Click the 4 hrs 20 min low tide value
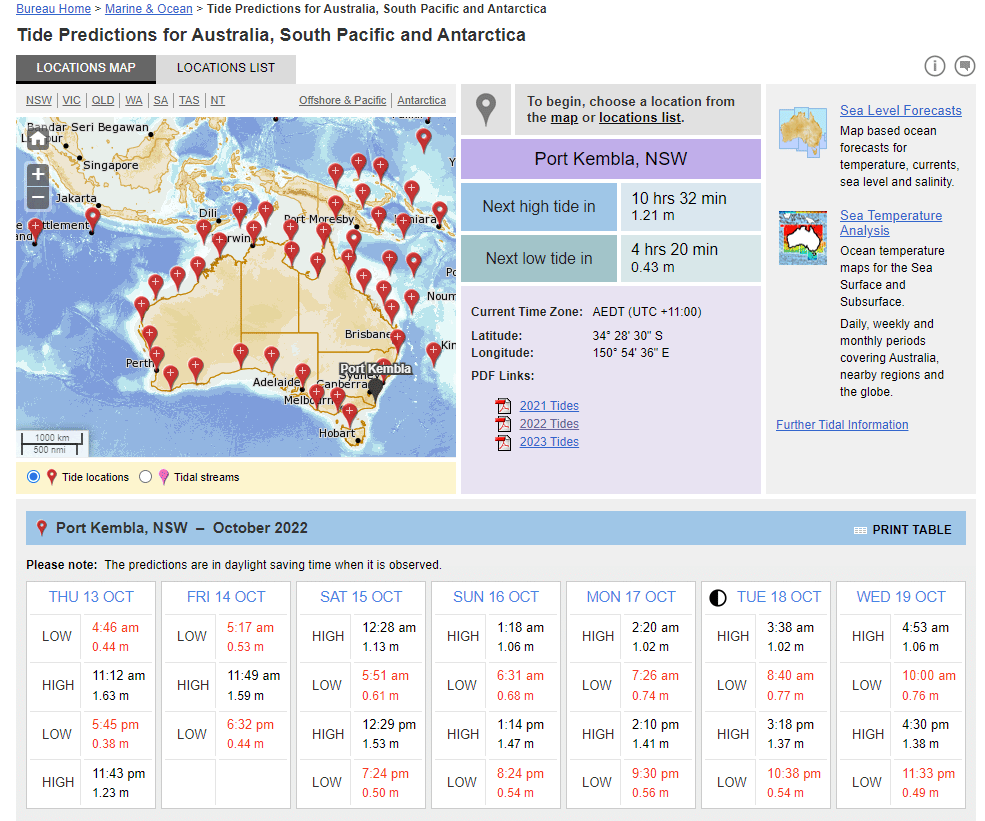Screen dimensions: 985x821 coord(674,249)
